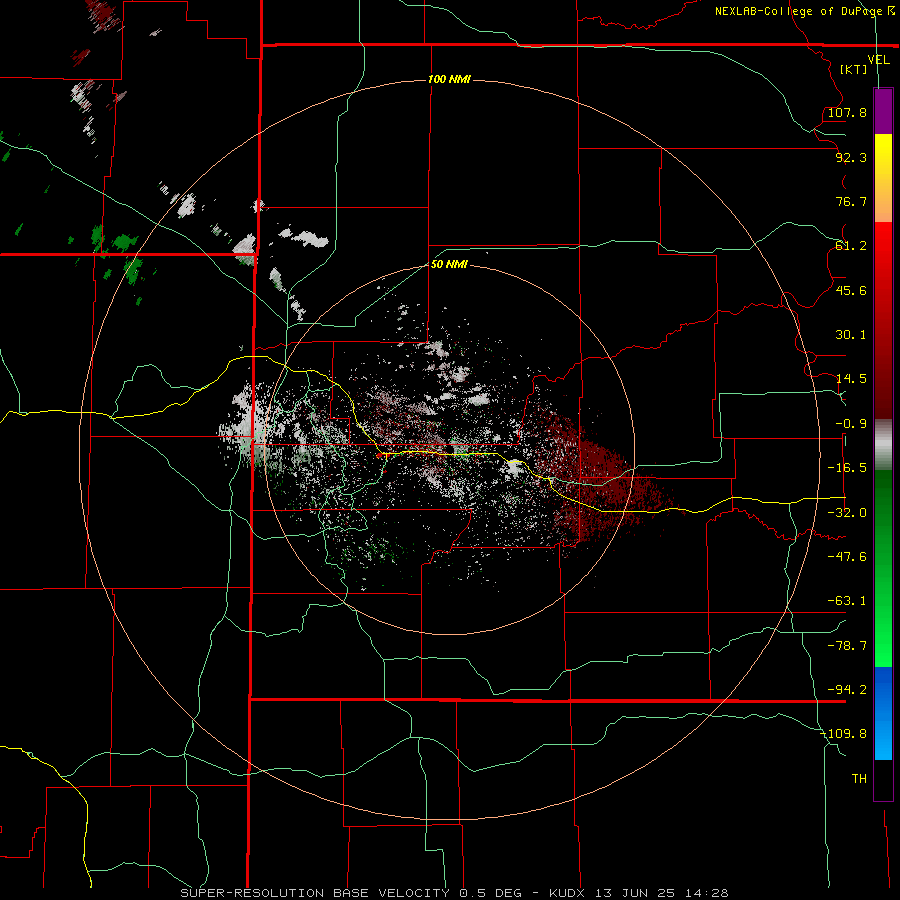The height and width of the screenshot is (900, 900).
Task: Click the -109.8 velocity scale value
Action: (844, 734)
